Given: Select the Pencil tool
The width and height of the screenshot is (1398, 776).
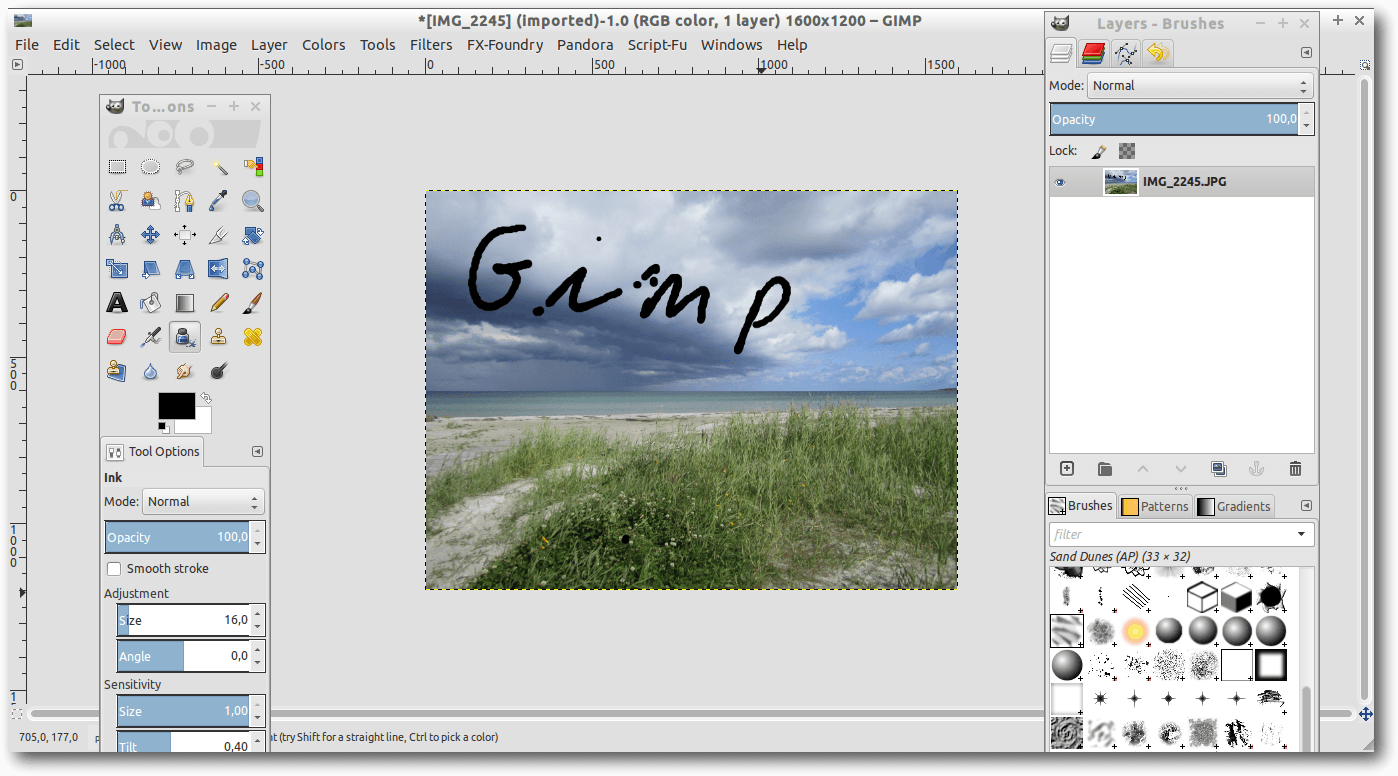Looking at the screenshot, I should point(219,302).
